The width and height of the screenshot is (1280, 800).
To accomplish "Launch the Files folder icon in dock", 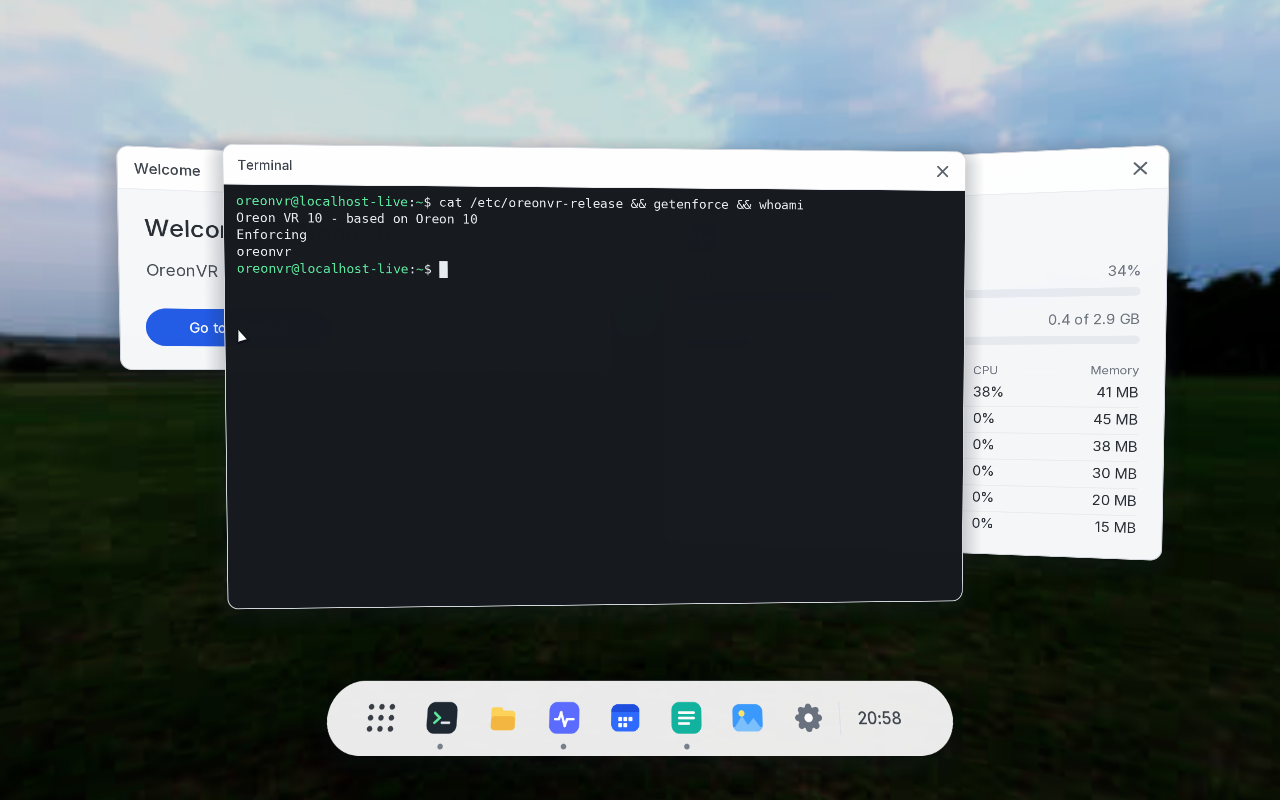I will point(503,718).
